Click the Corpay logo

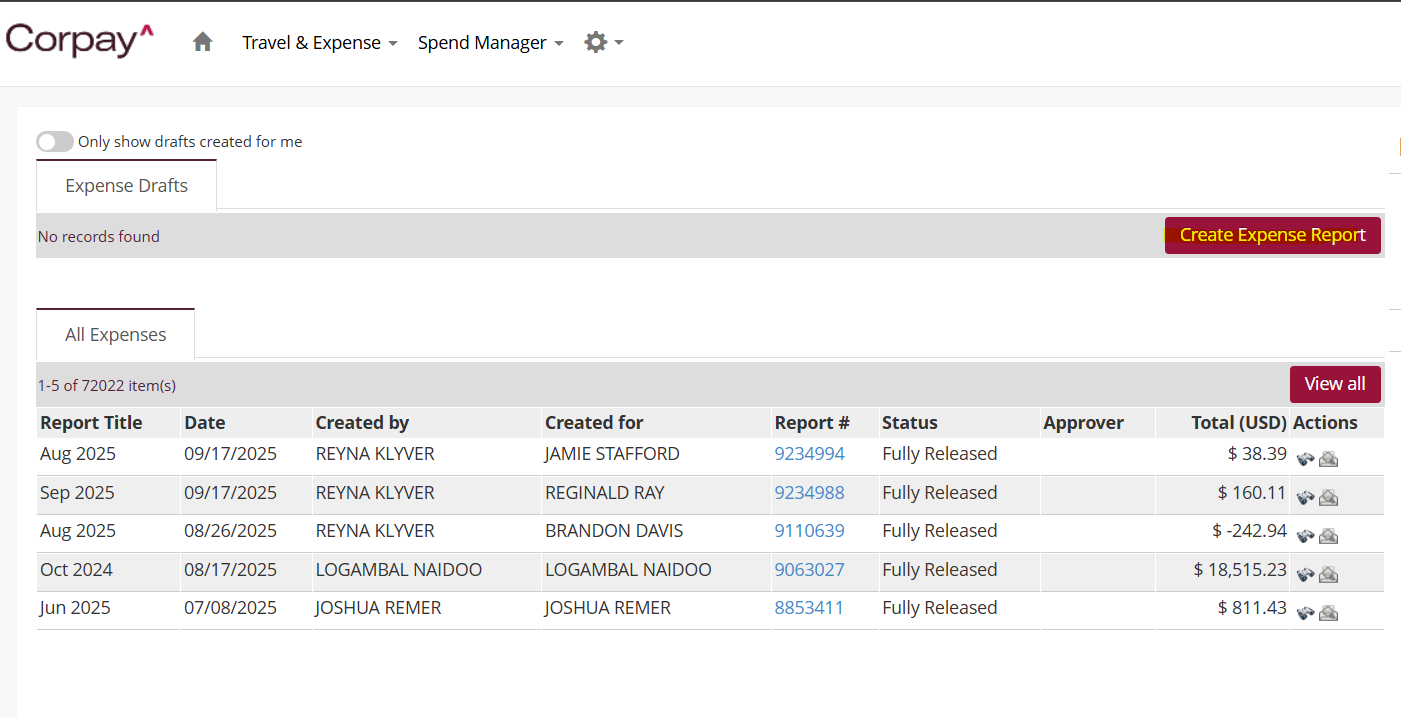(x=80, y=41)
